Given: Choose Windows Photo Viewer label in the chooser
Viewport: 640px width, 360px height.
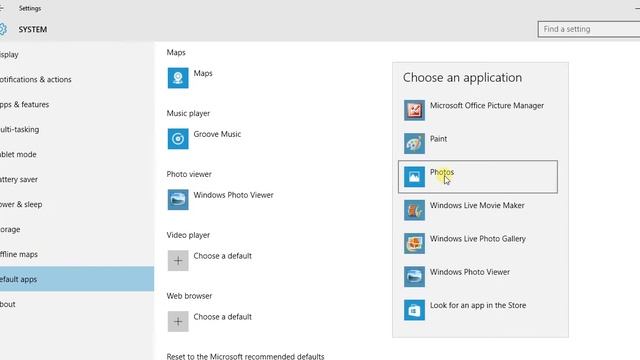Looking at the screenshot, I should click(470, 272).
